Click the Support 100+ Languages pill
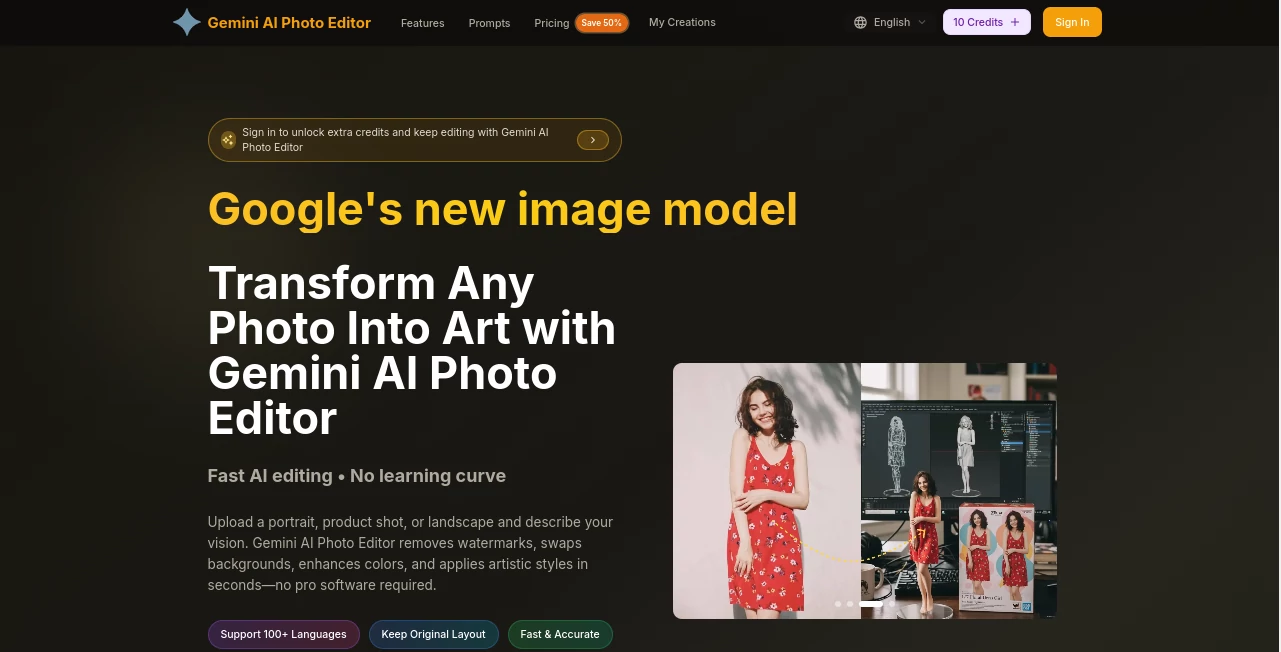Image resolution: width=1281 pixels, height=652 pixels. [283, 634]
